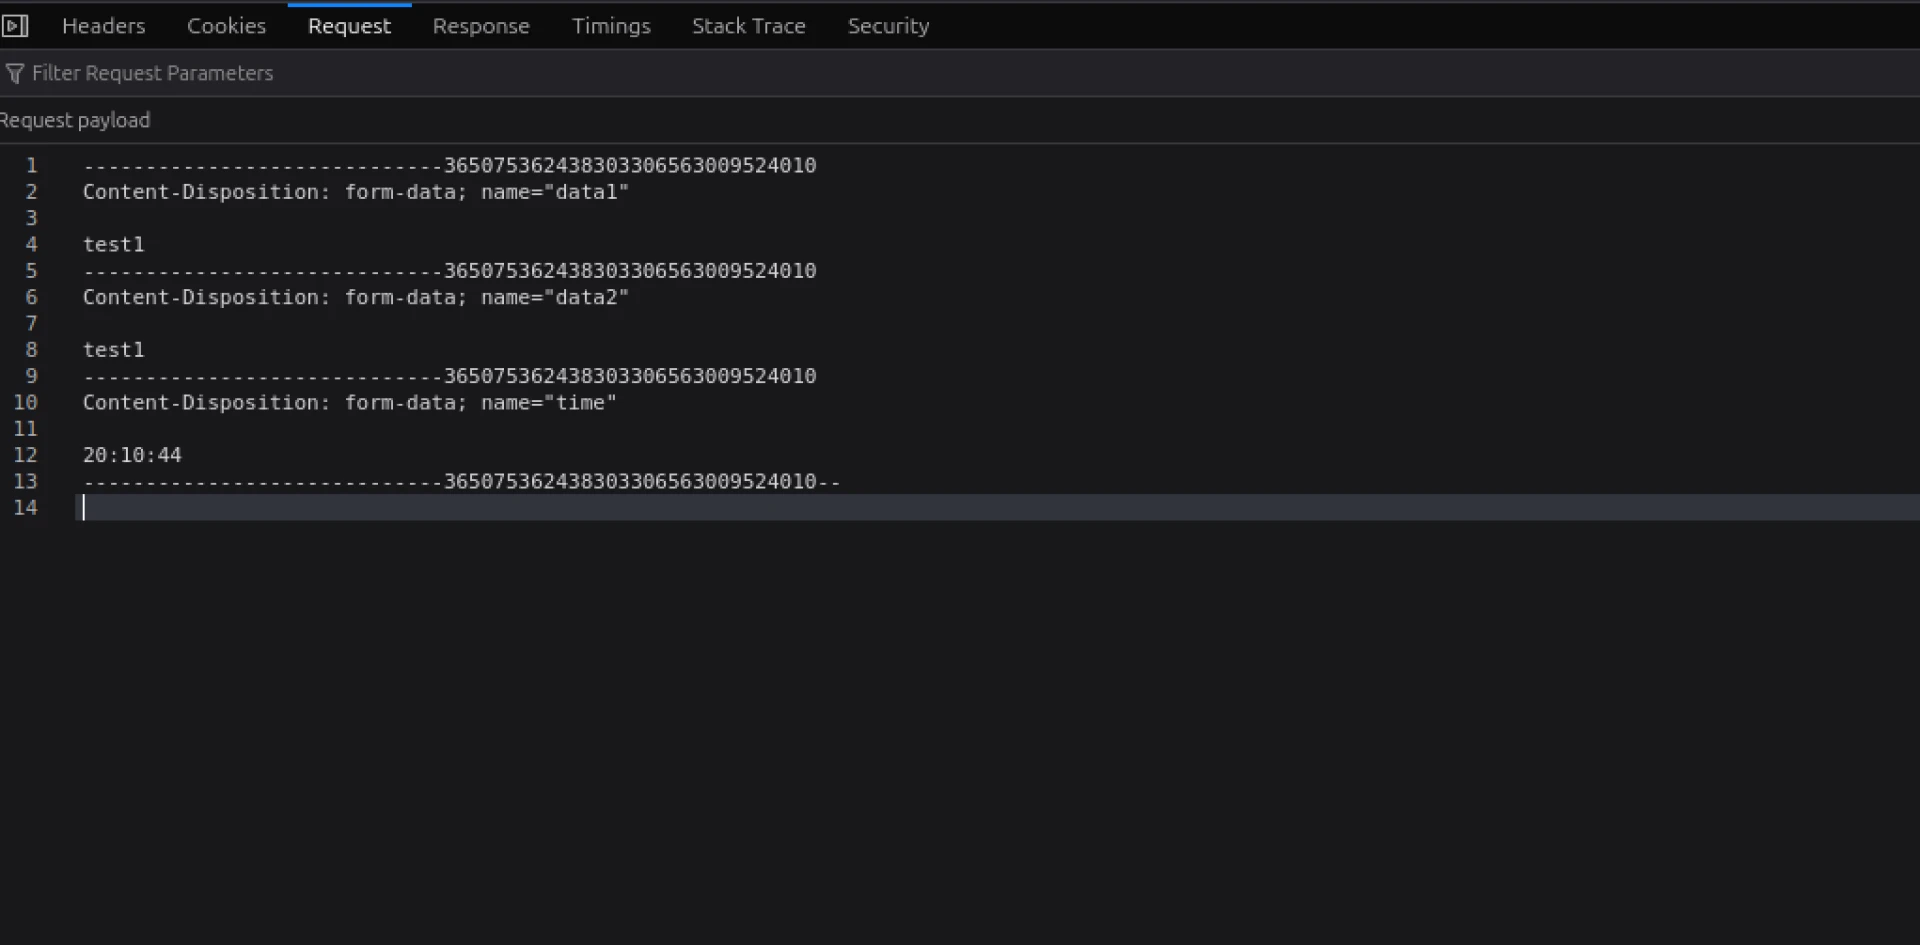Click line number 14 in the gutter
The height and width of the screenshot is (945, 1920).
click(x=25, y=508)
